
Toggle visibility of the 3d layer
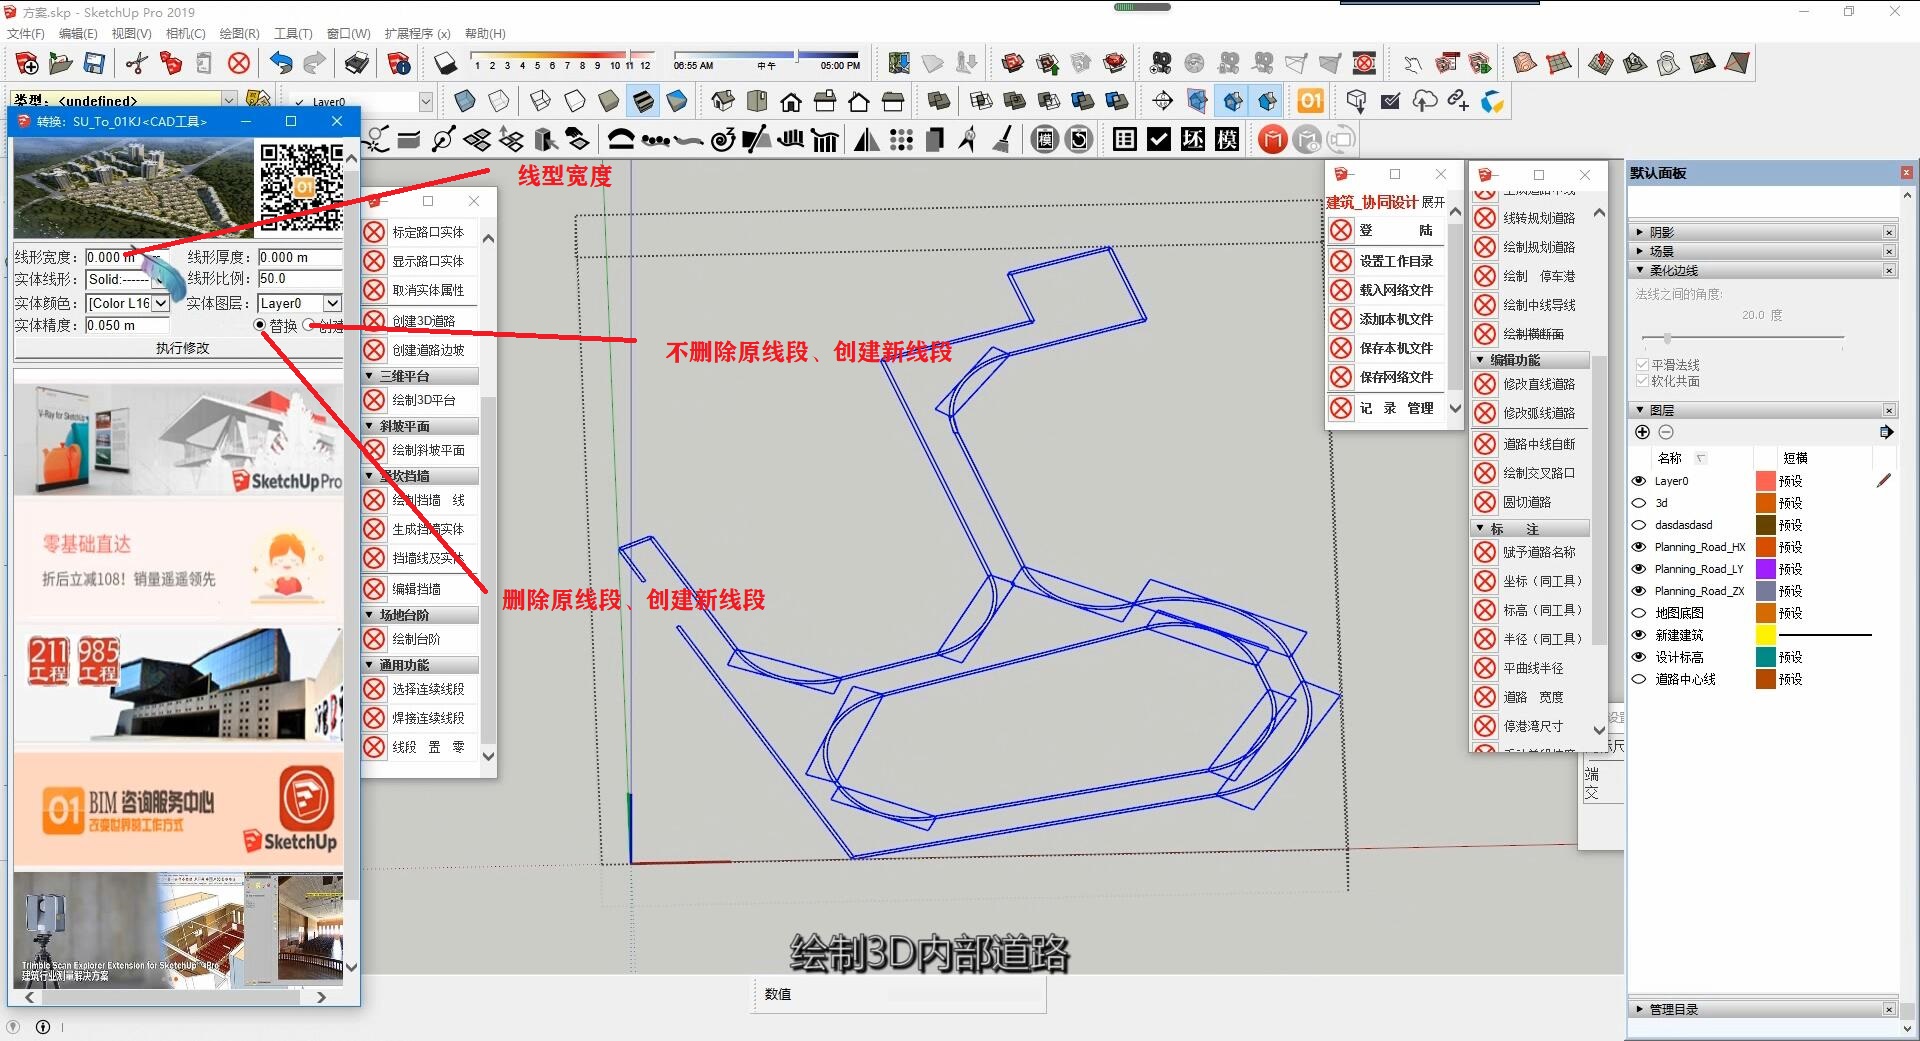click(1639, 503)
